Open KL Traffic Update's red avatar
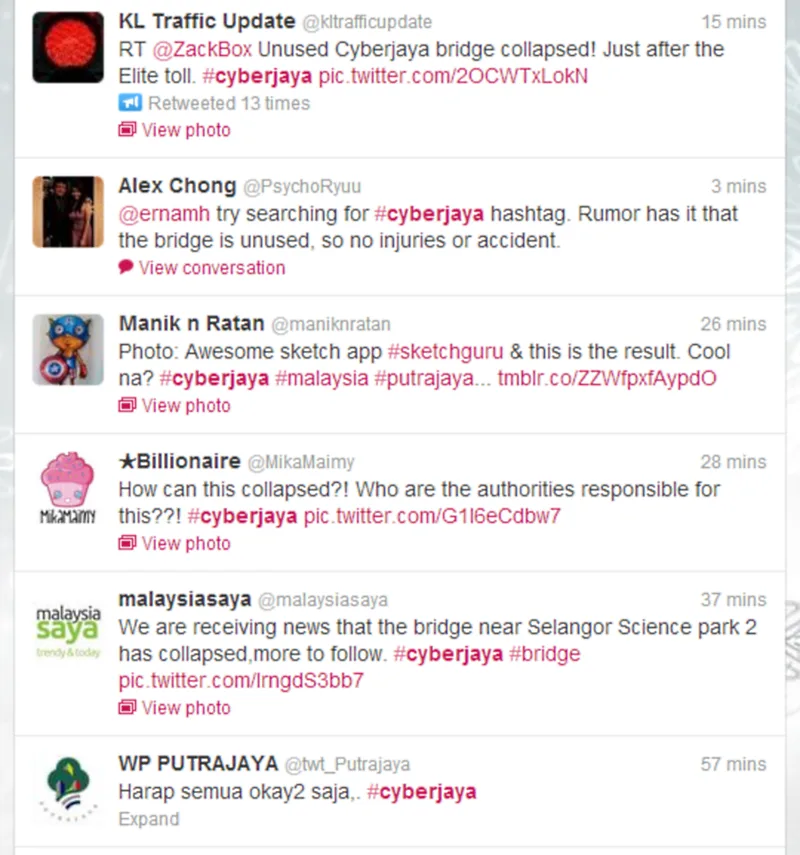The height and width of the screenshot is (855, 800). tap(68, 47)
